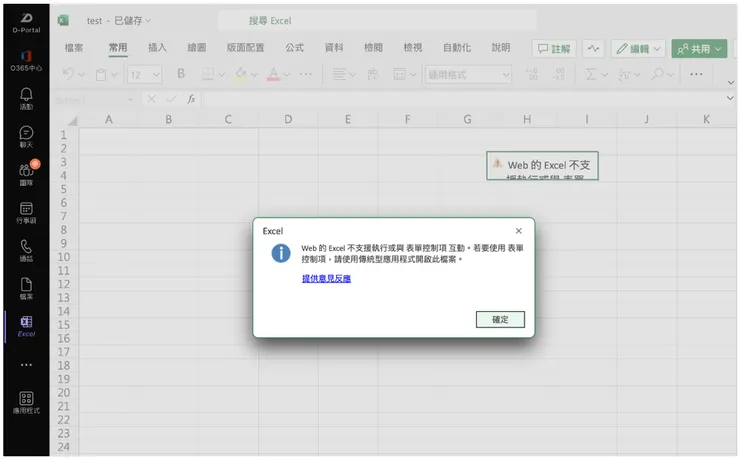Open the 團隊 teams icon
Image resolution: width=740 pixels, height=459 pixels.
pyautogui.click(x=26, y=175)
